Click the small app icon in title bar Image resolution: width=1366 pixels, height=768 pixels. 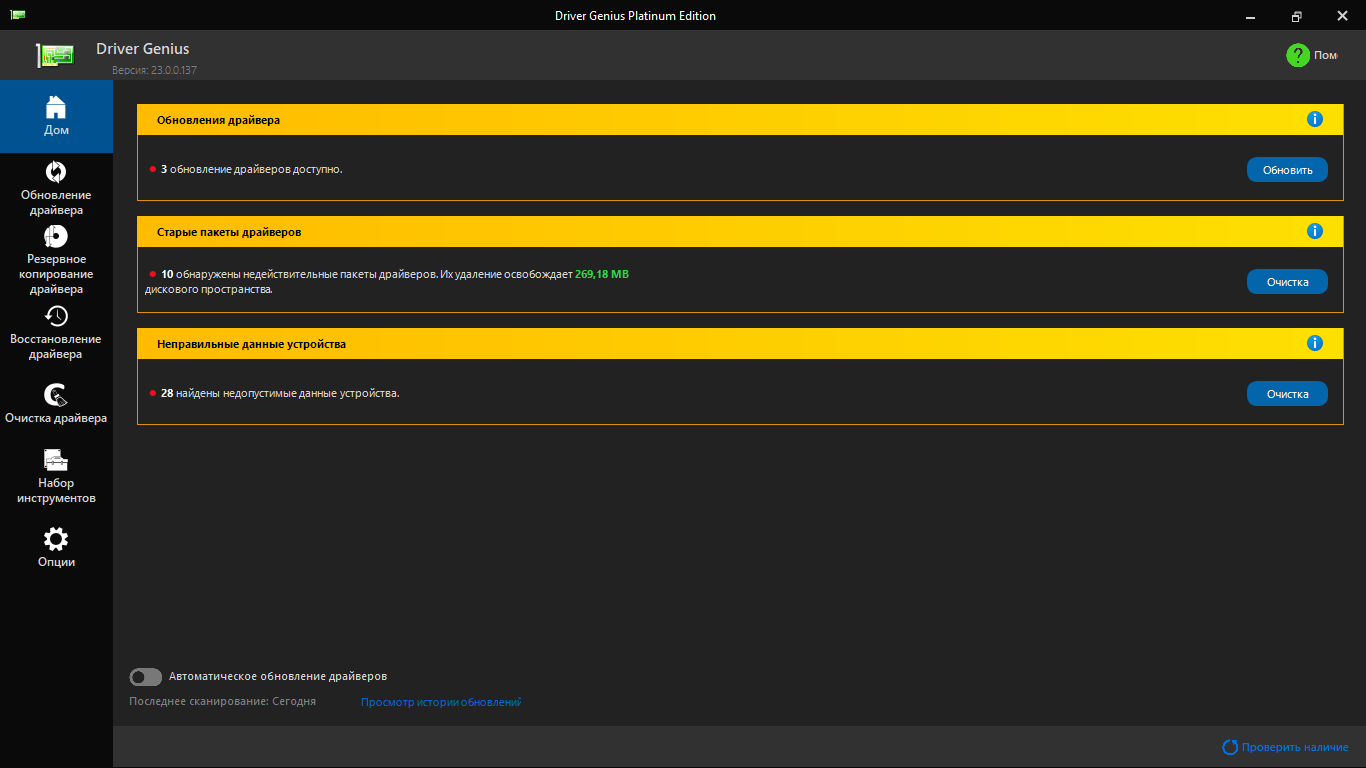(x=18, y=15)
